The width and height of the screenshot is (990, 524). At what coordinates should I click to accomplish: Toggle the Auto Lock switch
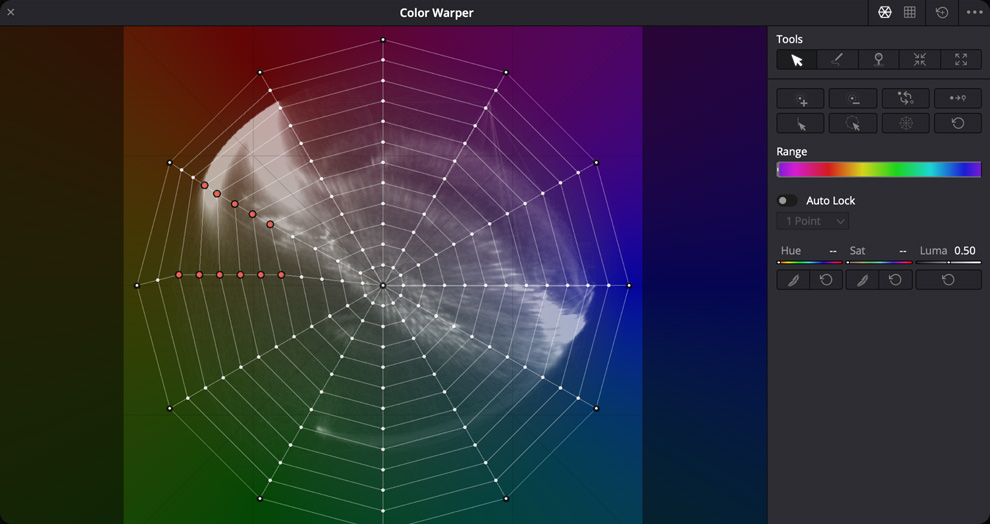tap(788, 201)
